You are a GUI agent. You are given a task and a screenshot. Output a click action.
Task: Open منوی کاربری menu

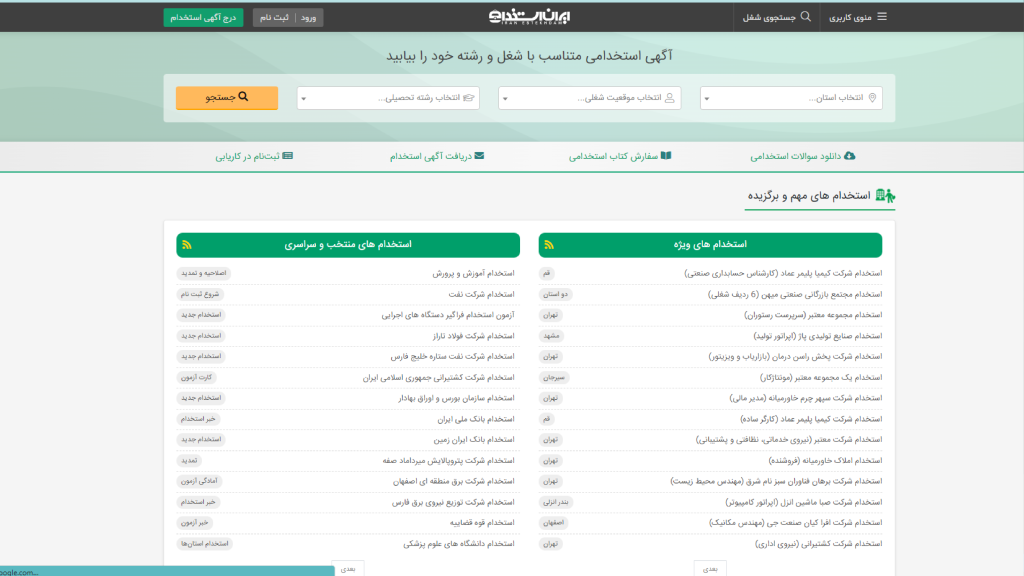(857, 17)
